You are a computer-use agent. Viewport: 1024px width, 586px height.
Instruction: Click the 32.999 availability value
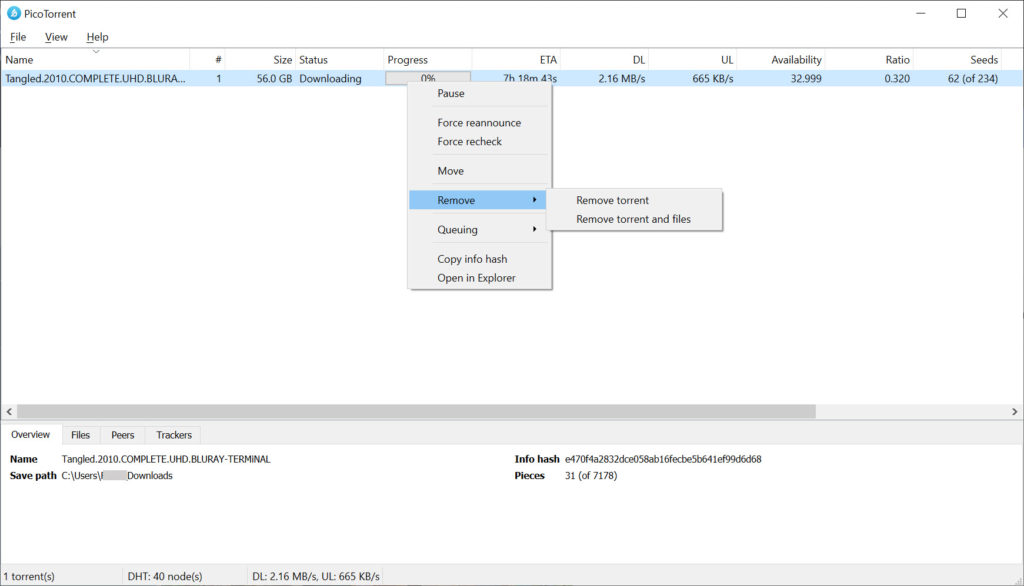(806, 78)
